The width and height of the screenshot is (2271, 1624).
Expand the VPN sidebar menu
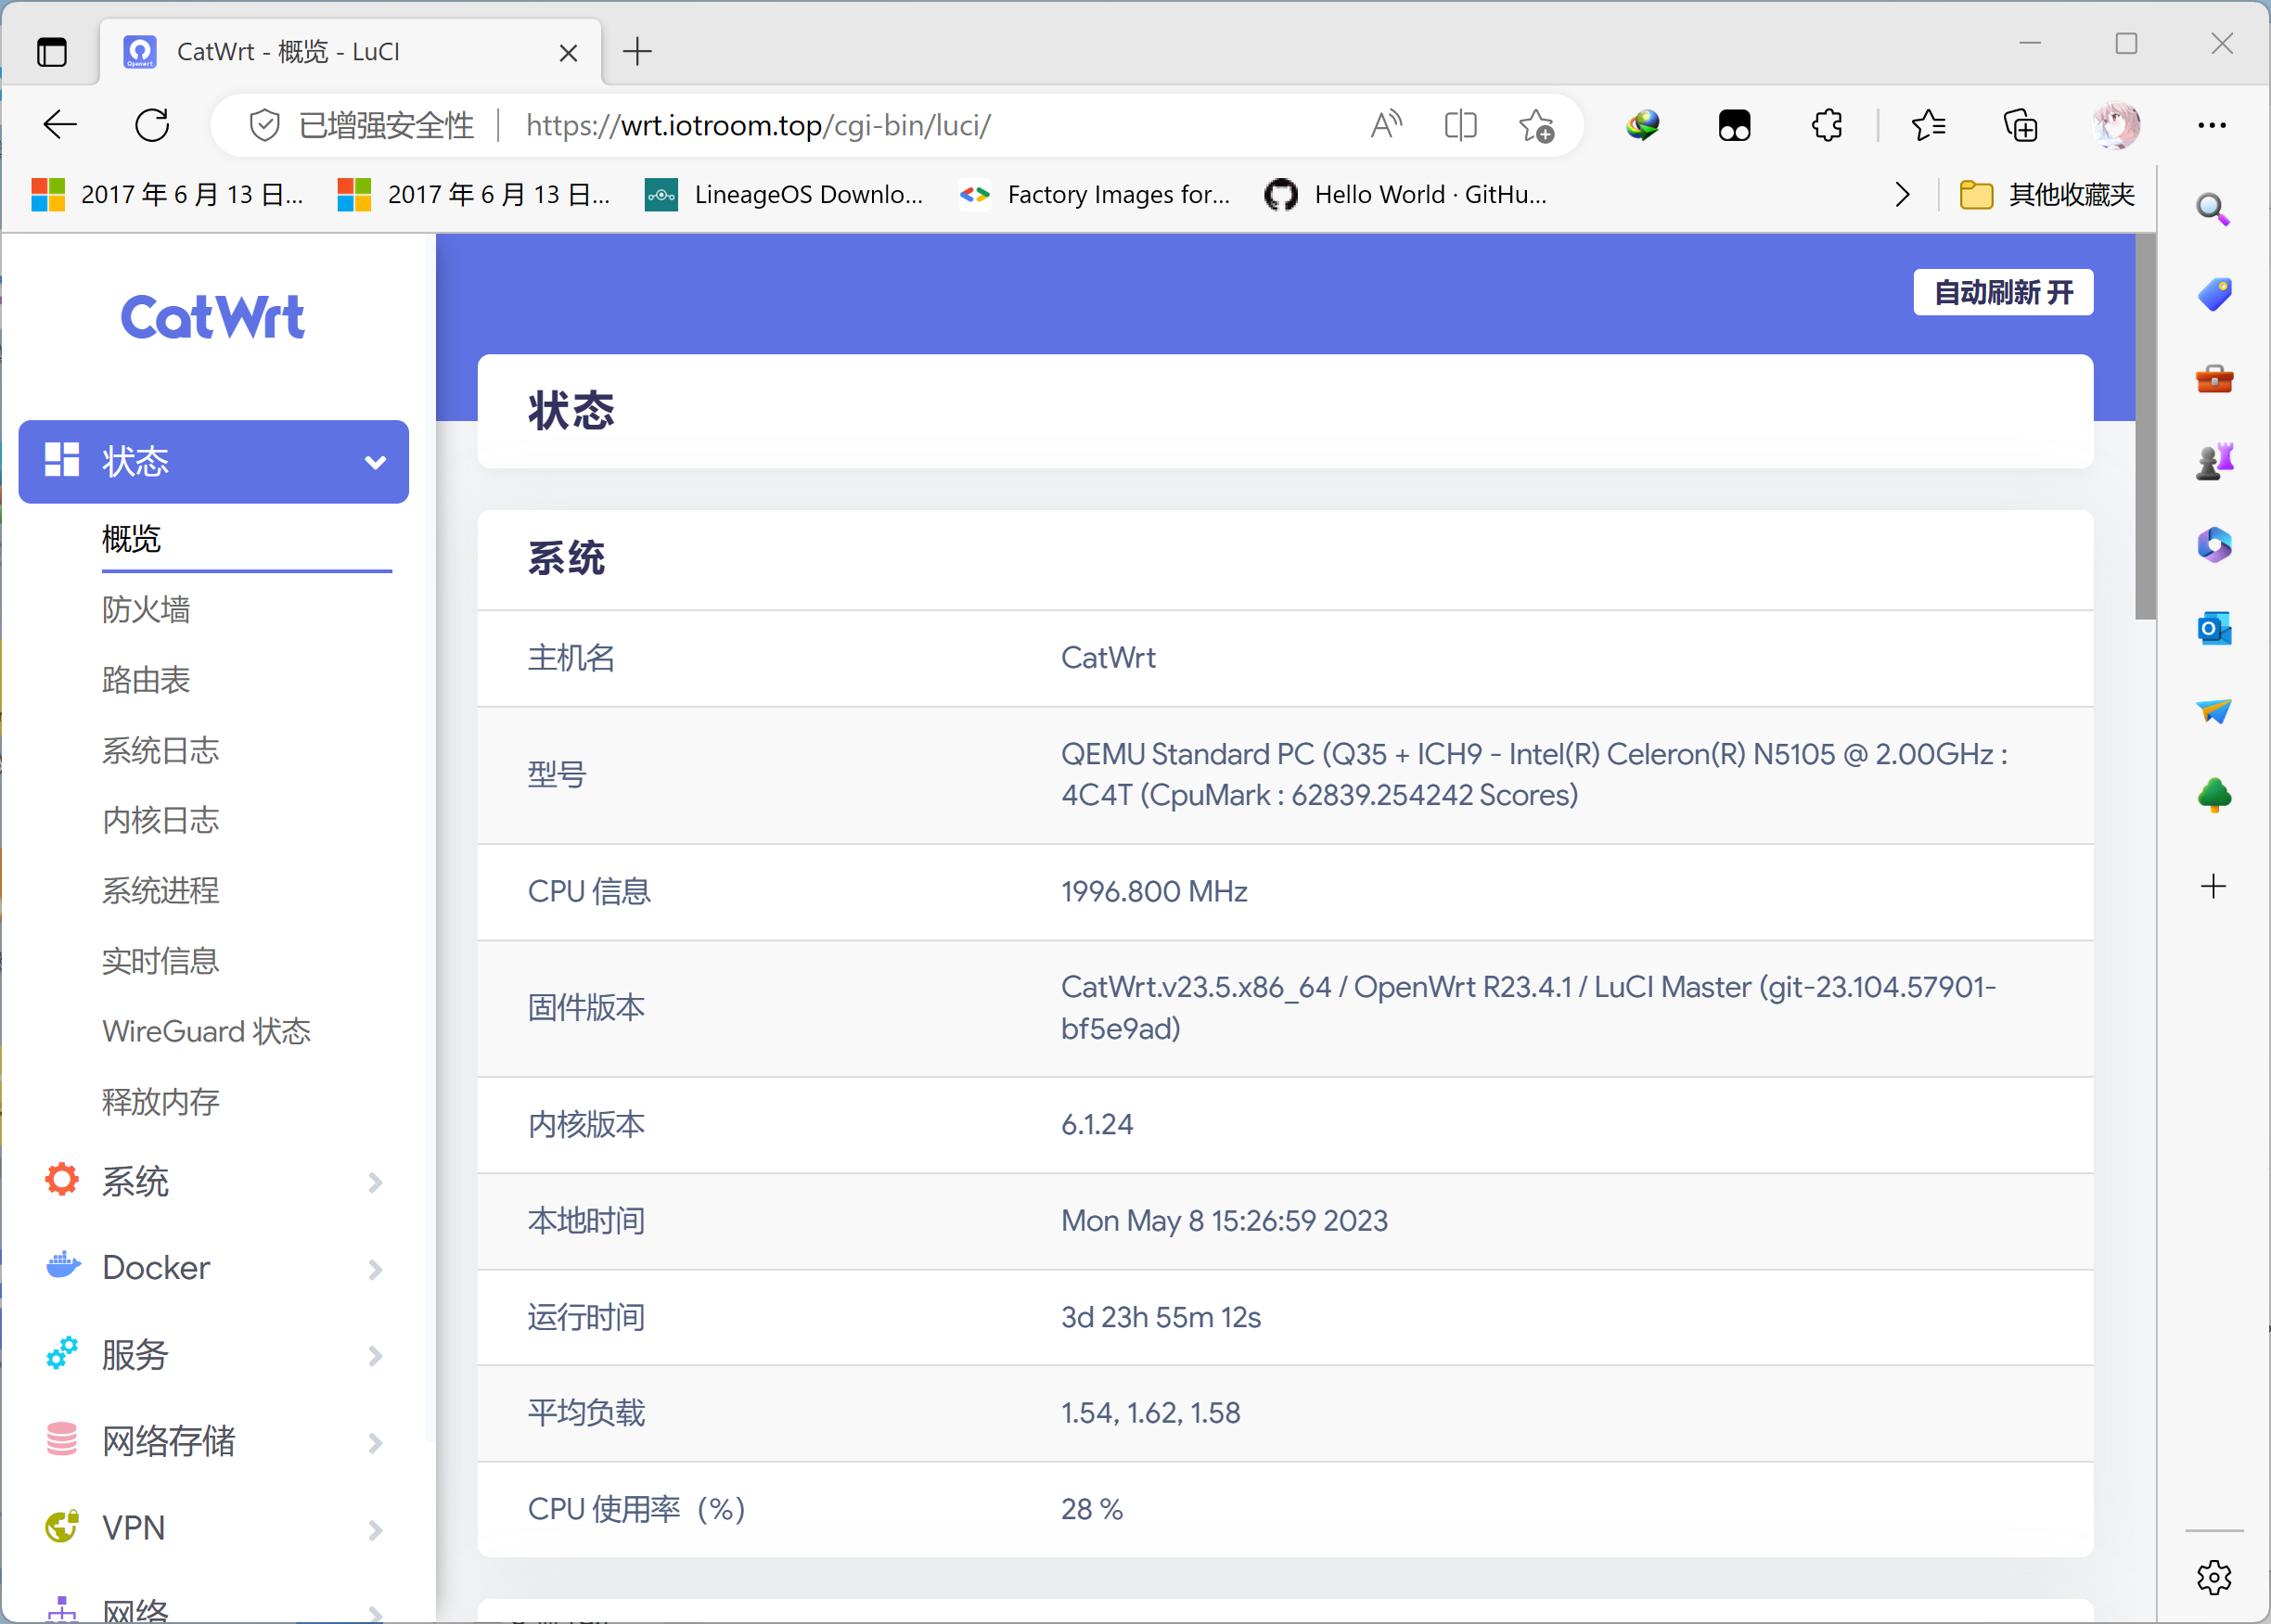213,1528
